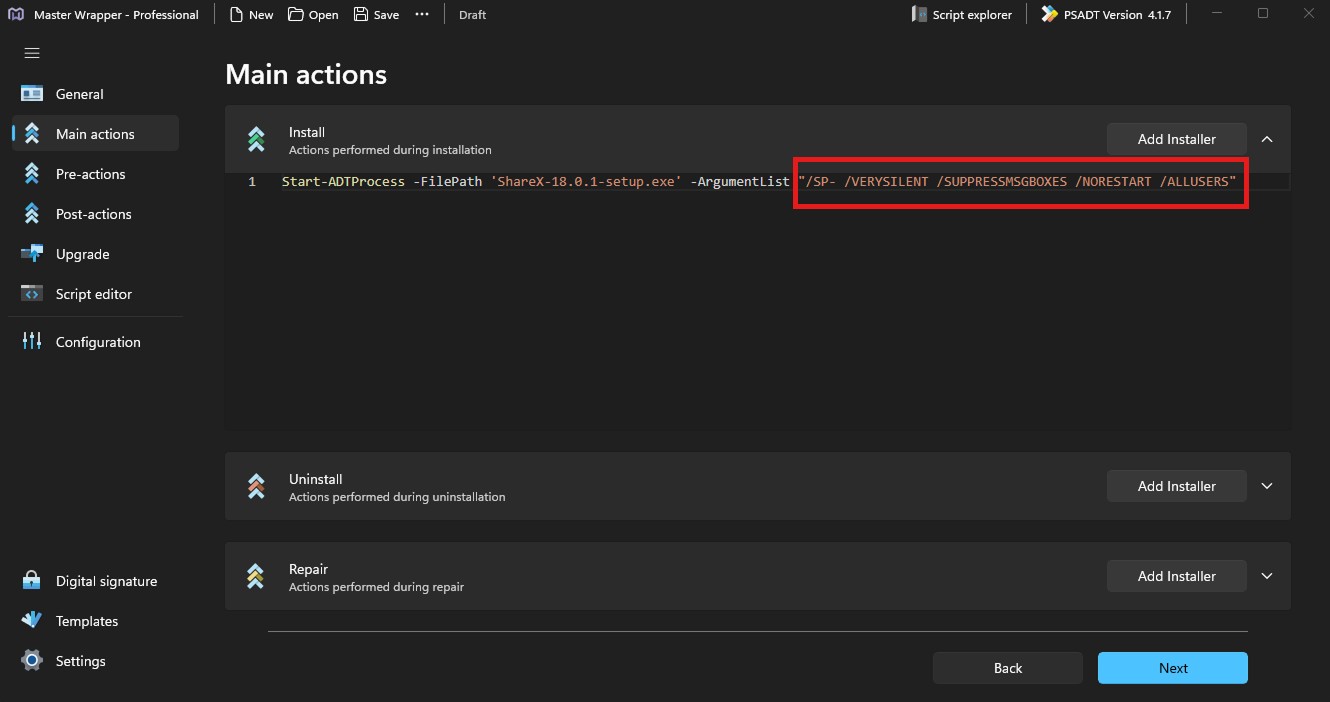Viewport: 1330px width, 702px height.
Task: Expand the Repair section chevron
Action: tap(1267, 576)
